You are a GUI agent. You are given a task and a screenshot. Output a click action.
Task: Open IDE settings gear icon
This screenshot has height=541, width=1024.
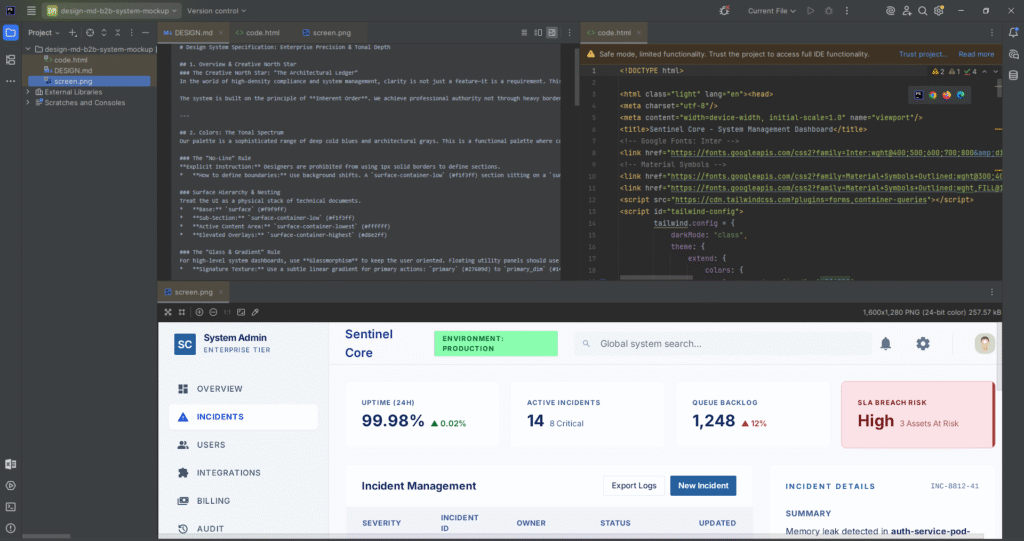pyautogui.click(x=936, y=11)
